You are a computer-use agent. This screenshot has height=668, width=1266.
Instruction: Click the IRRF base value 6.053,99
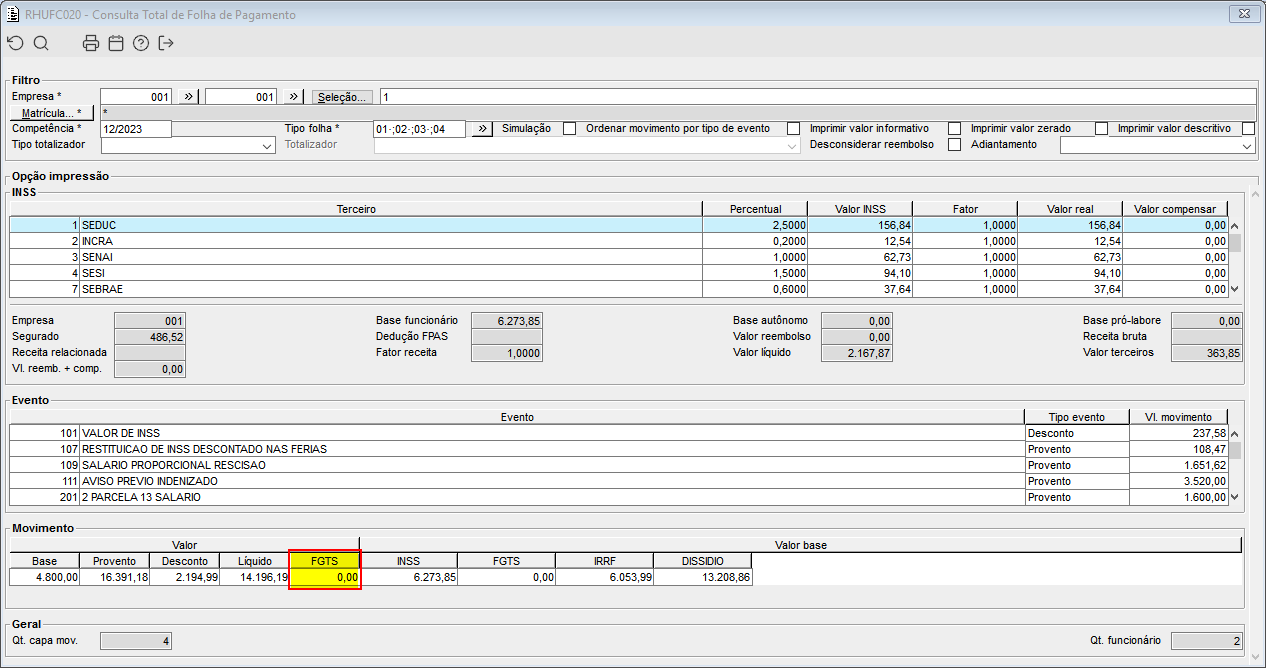click(605, 577)
